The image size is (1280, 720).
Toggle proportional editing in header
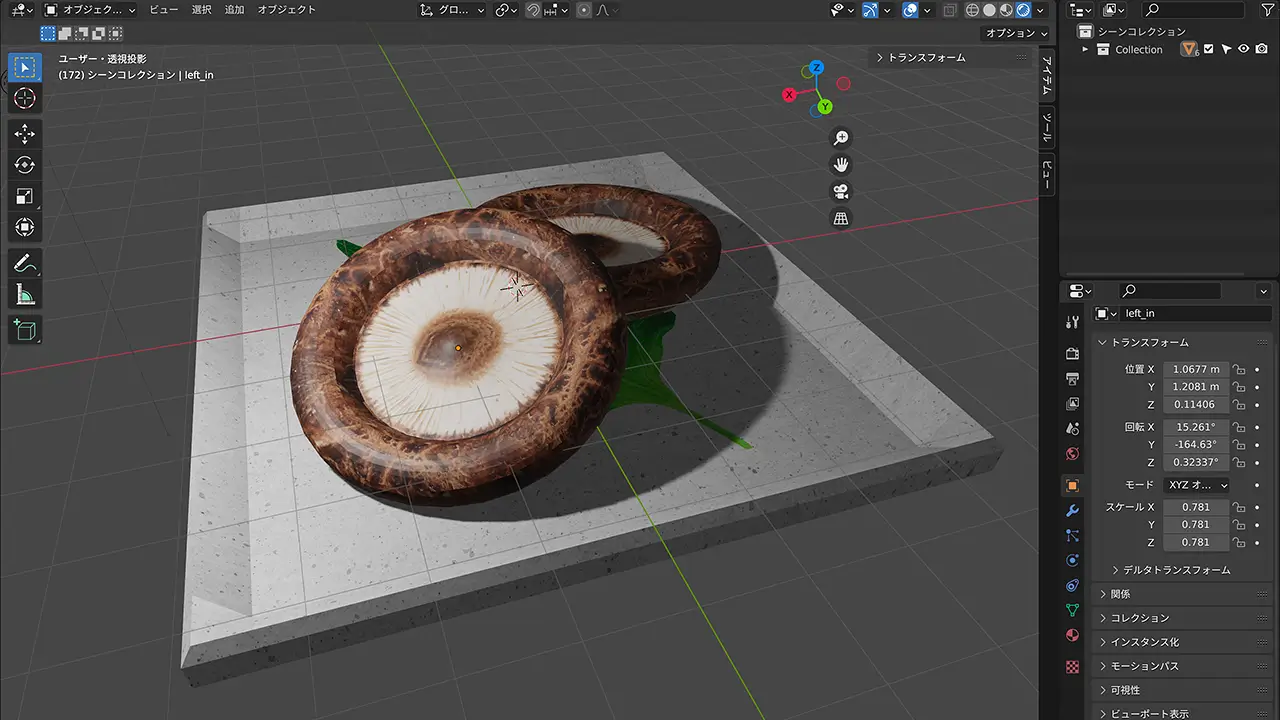pyautogui.click(x=584, y=10)
